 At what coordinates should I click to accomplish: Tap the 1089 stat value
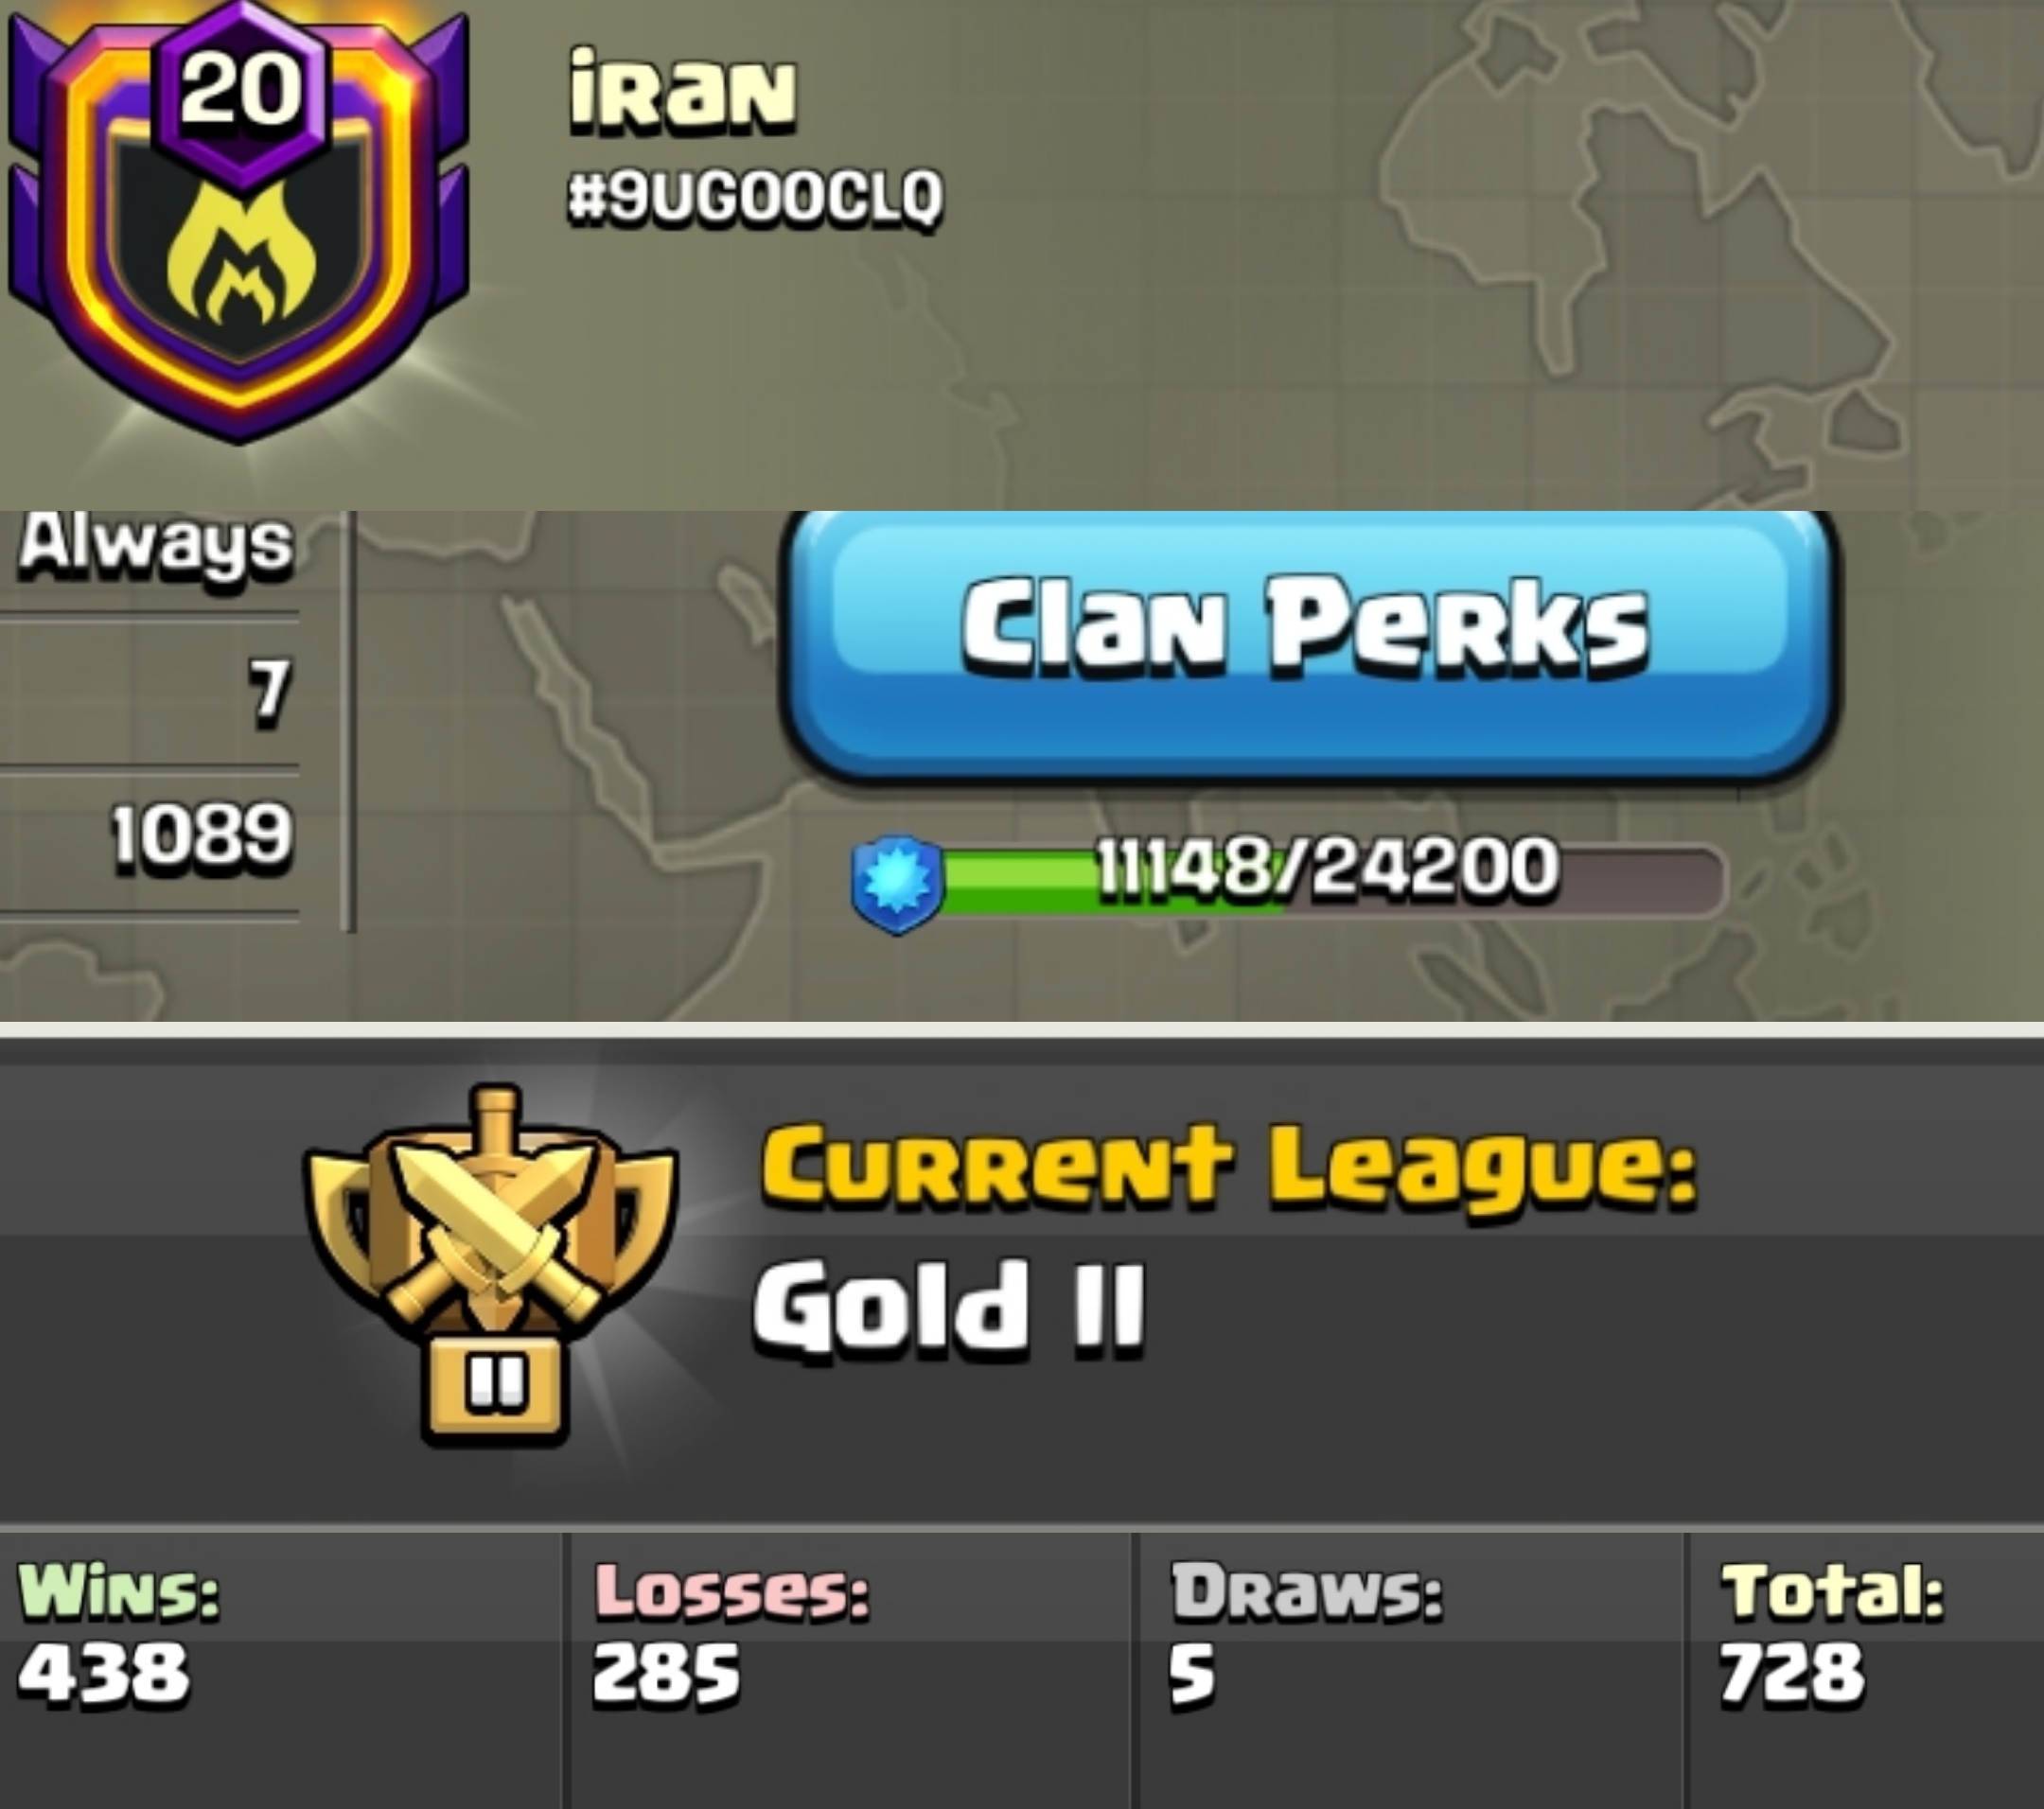point(201,834)
